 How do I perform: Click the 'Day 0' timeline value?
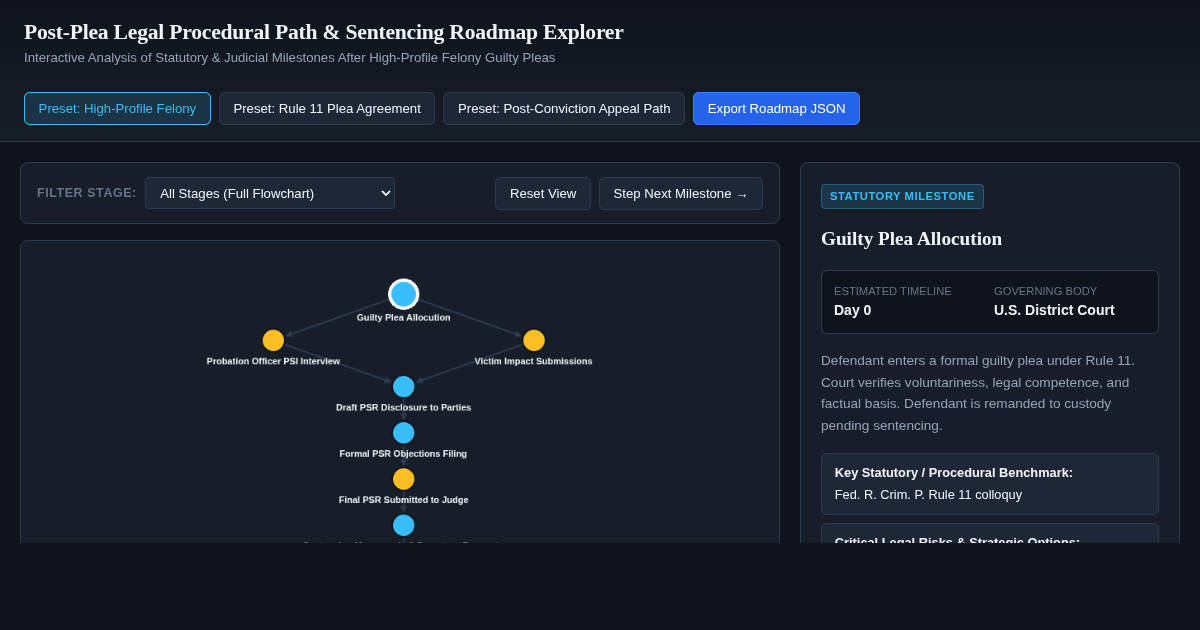pos(852,310)
